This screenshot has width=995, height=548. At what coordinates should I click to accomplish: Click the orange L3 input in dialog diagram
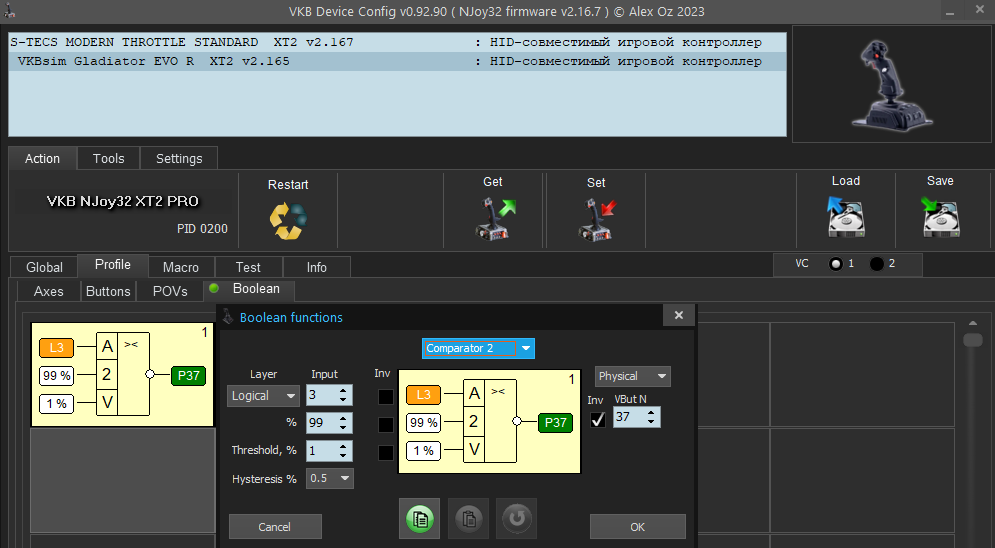tap(423, 395)
